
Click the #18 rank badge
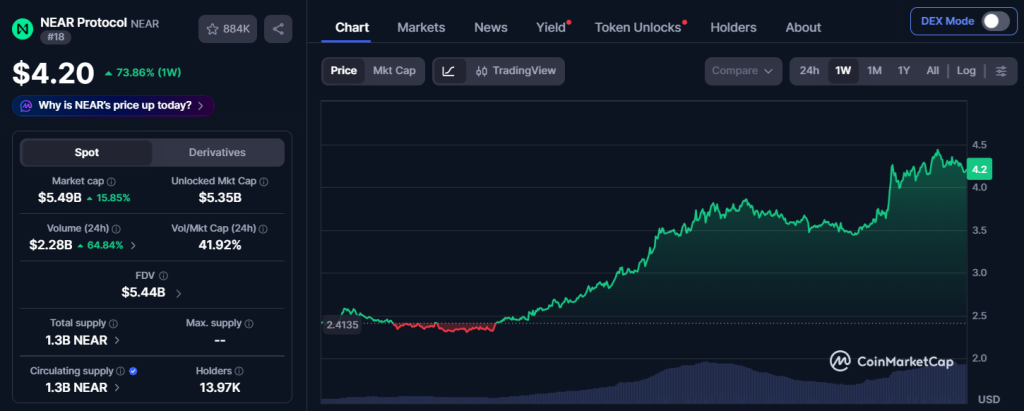(56, 37)
